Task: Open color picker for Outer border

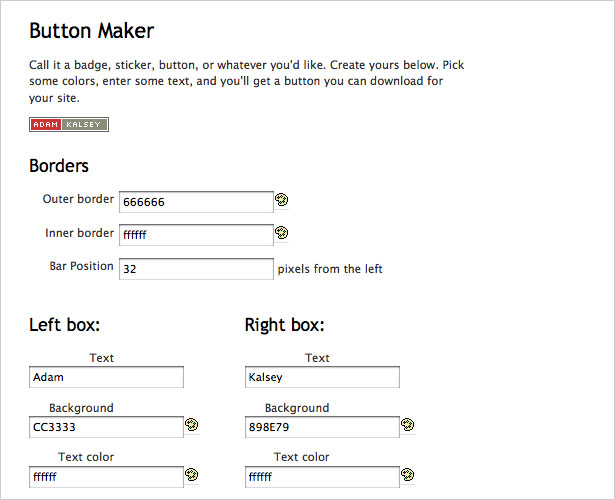Action: pos(282,200)
